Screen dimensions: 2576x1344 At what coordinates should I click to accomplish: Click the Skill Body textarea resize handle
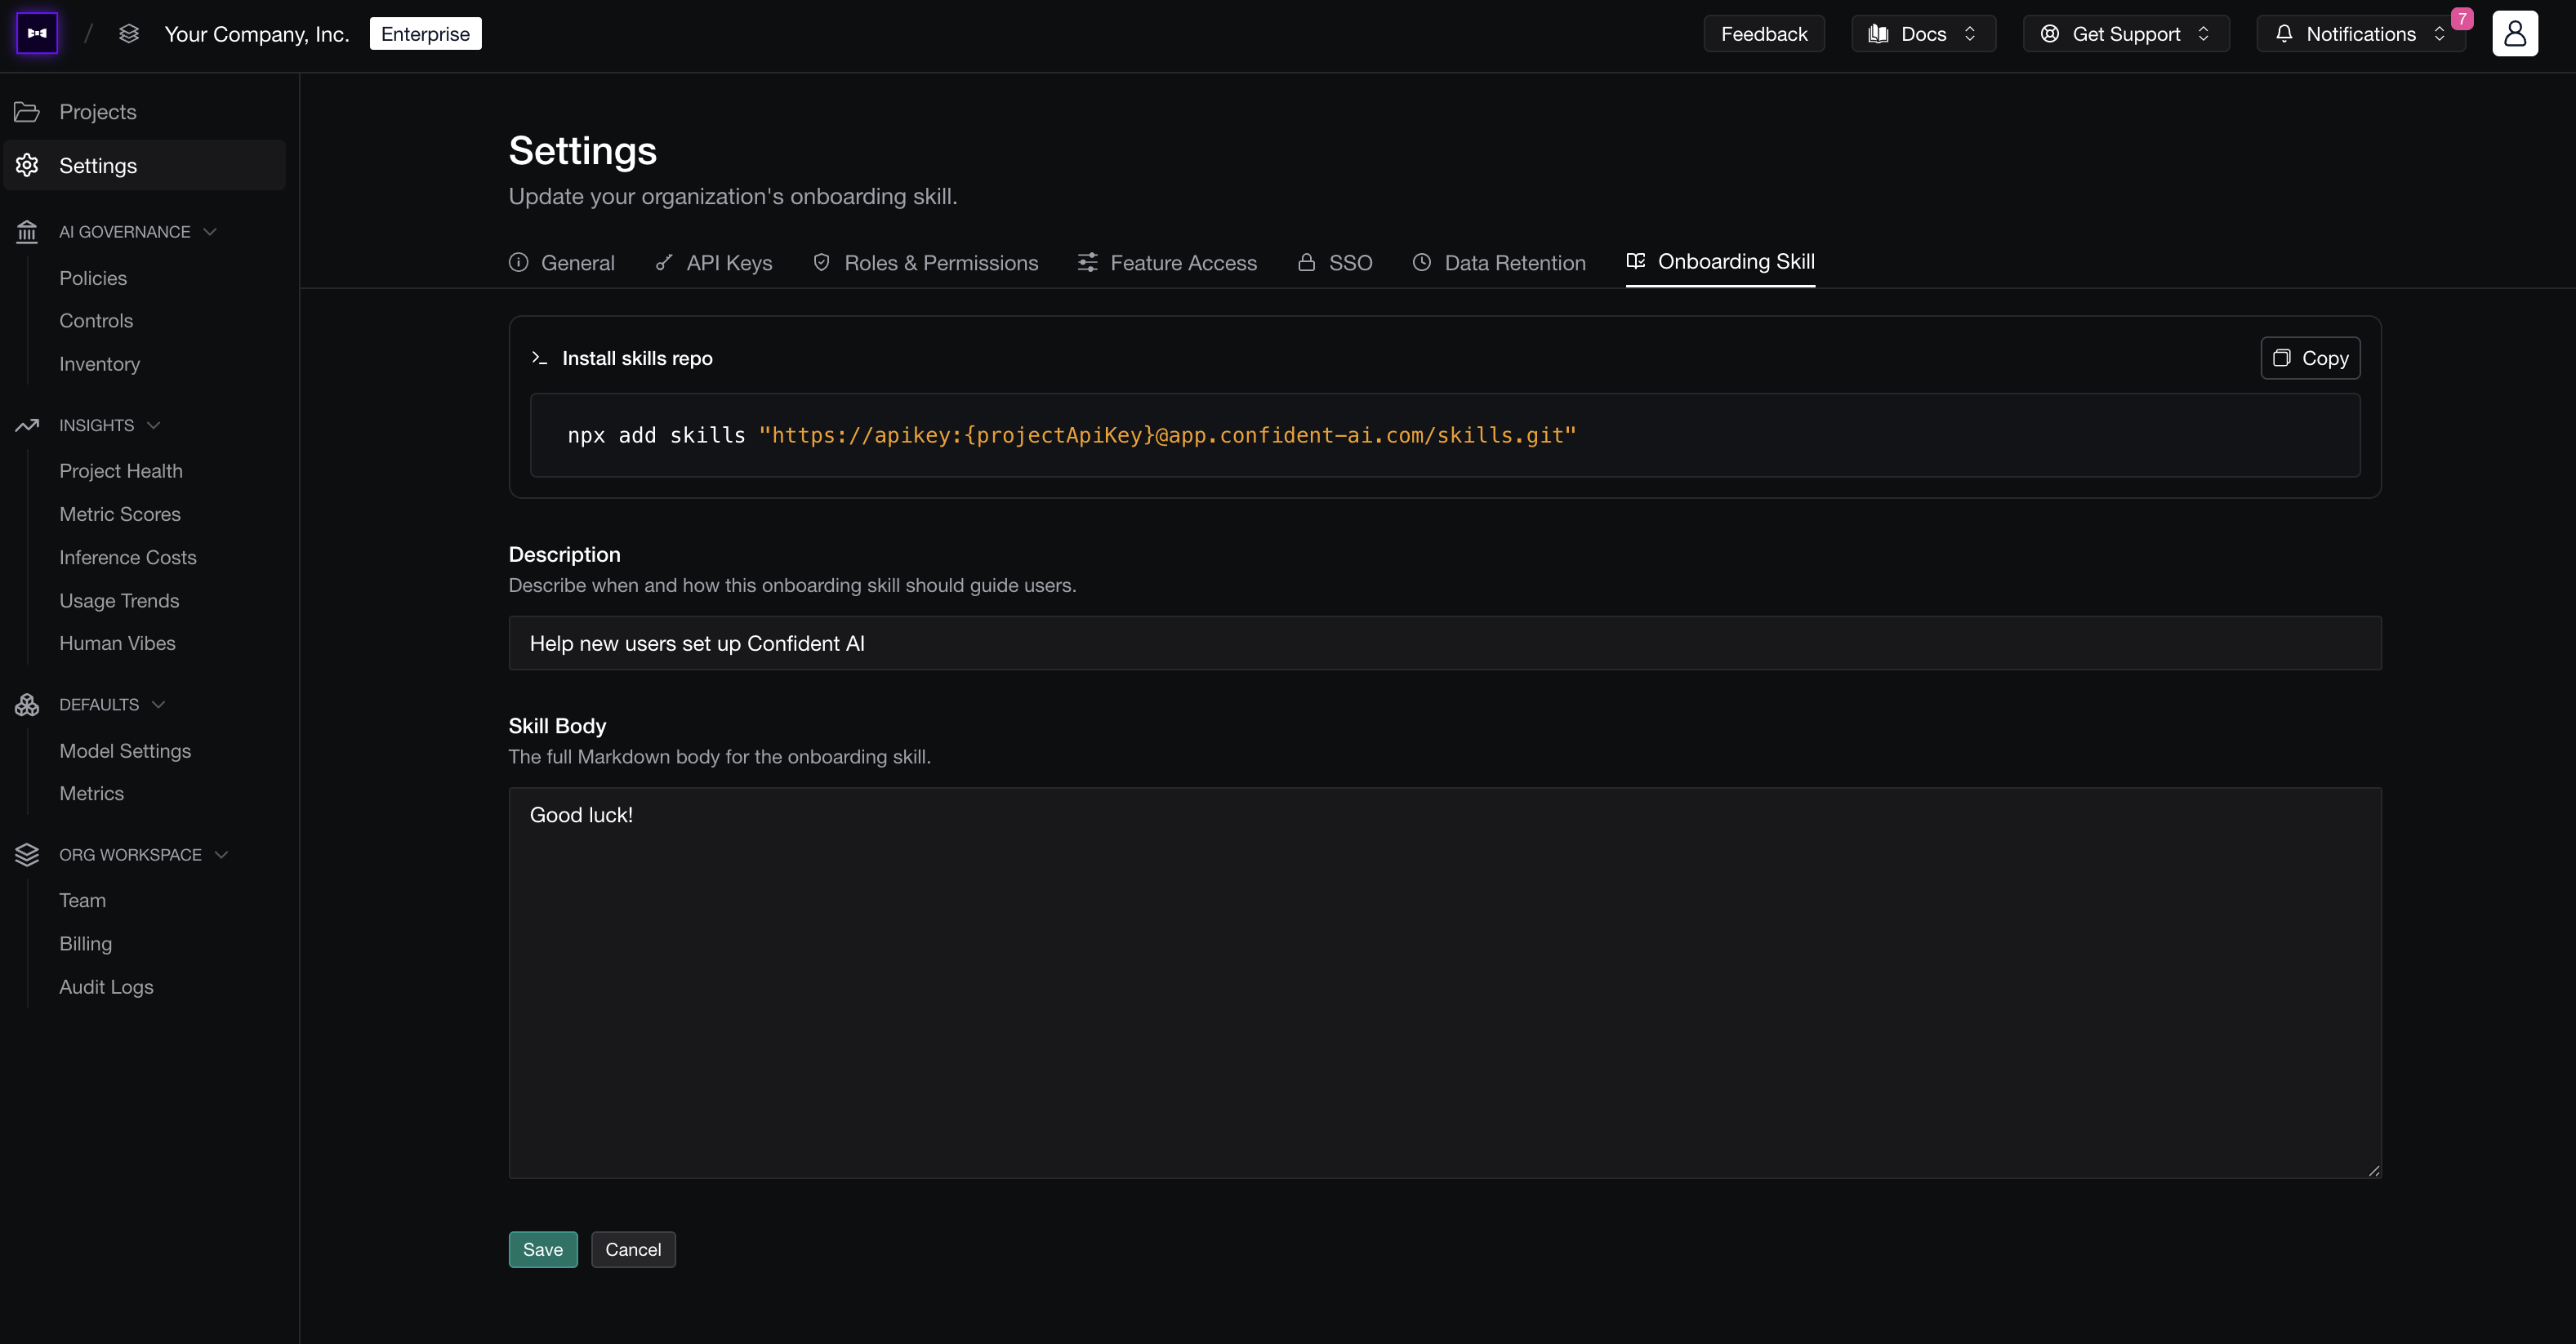coord(2374,1170)
